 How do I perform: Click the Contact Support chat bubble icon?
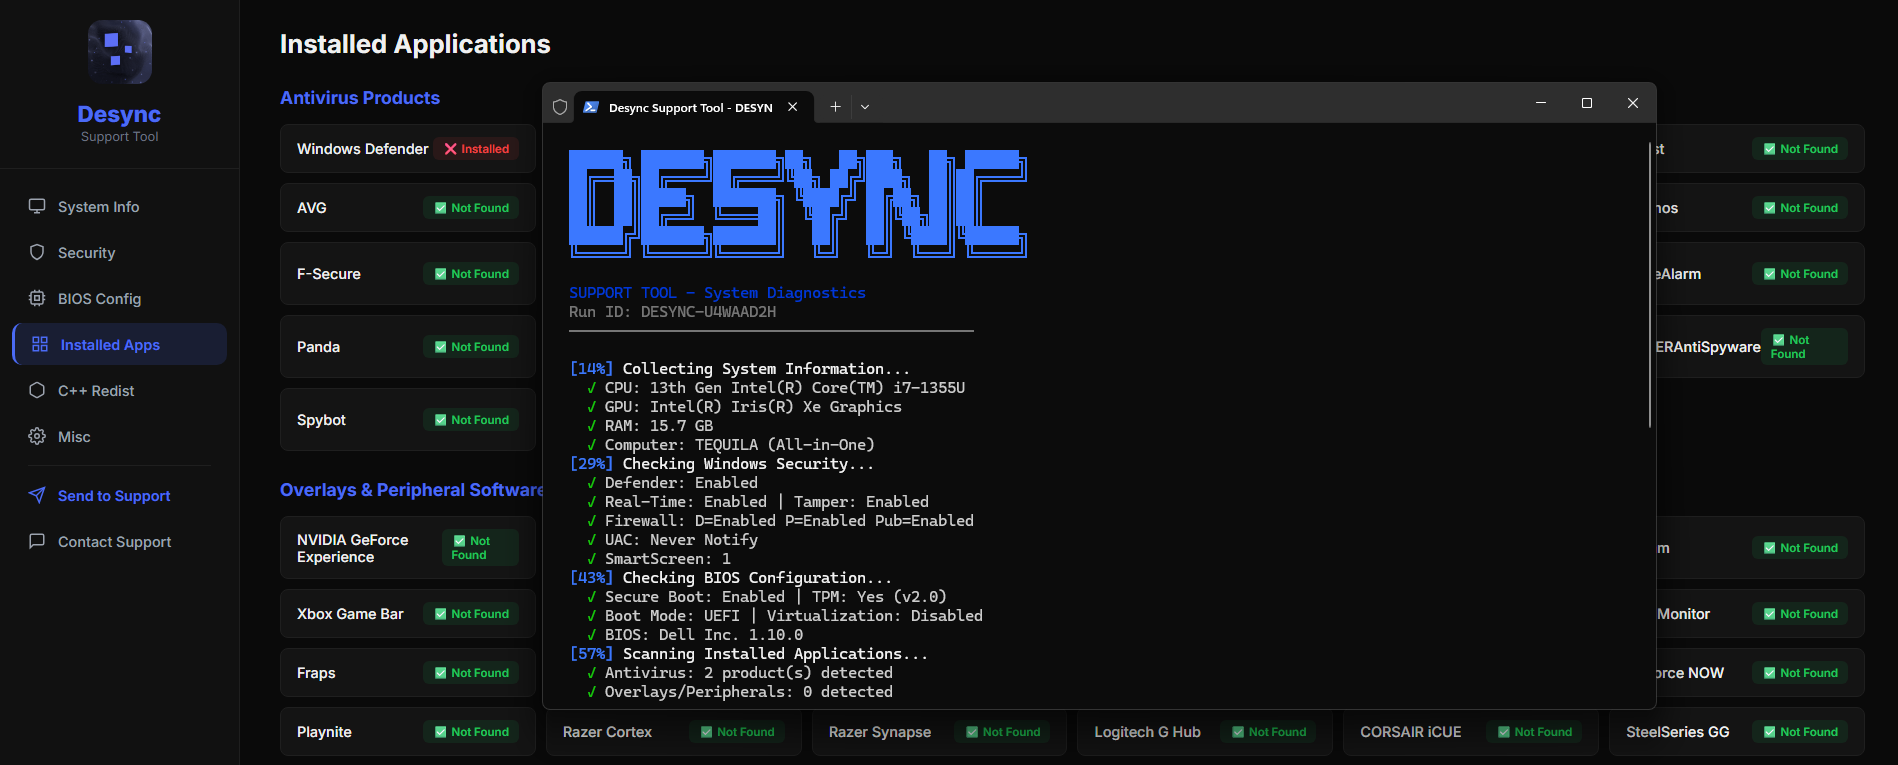tap(37, 541)
